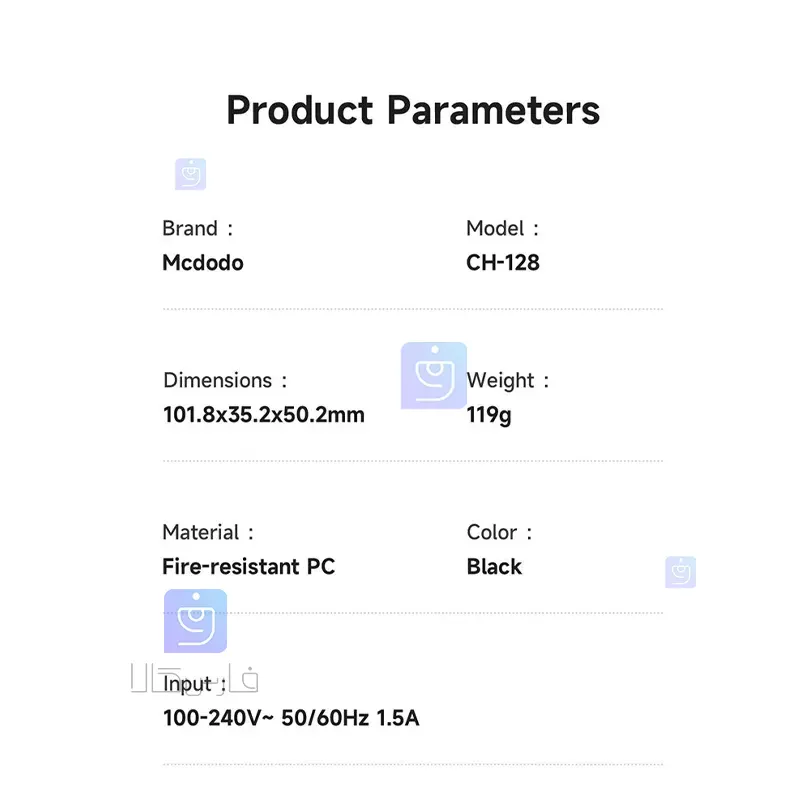
Task: Click the 119g weight value
Action: (x=489, y=415)
